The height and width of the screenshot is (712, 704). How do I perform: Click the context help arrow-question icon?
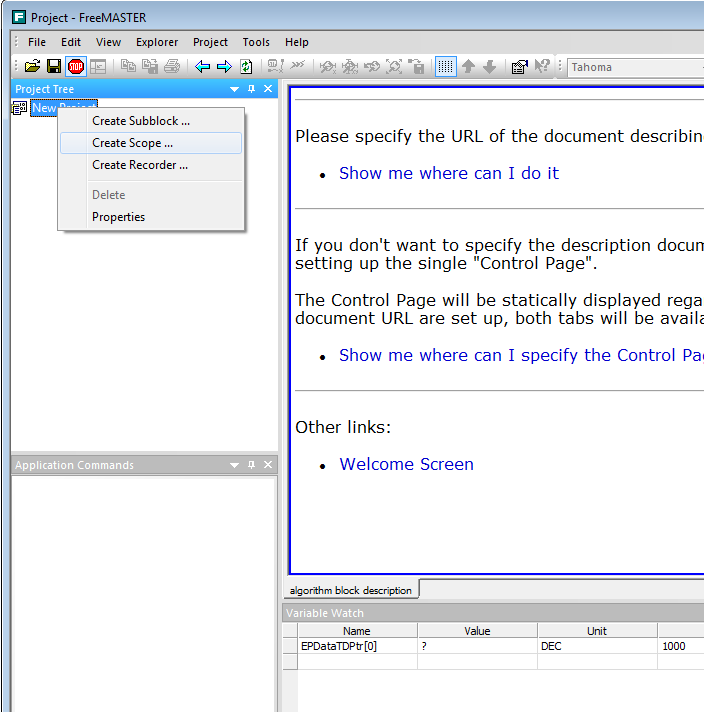coord(542,67)
